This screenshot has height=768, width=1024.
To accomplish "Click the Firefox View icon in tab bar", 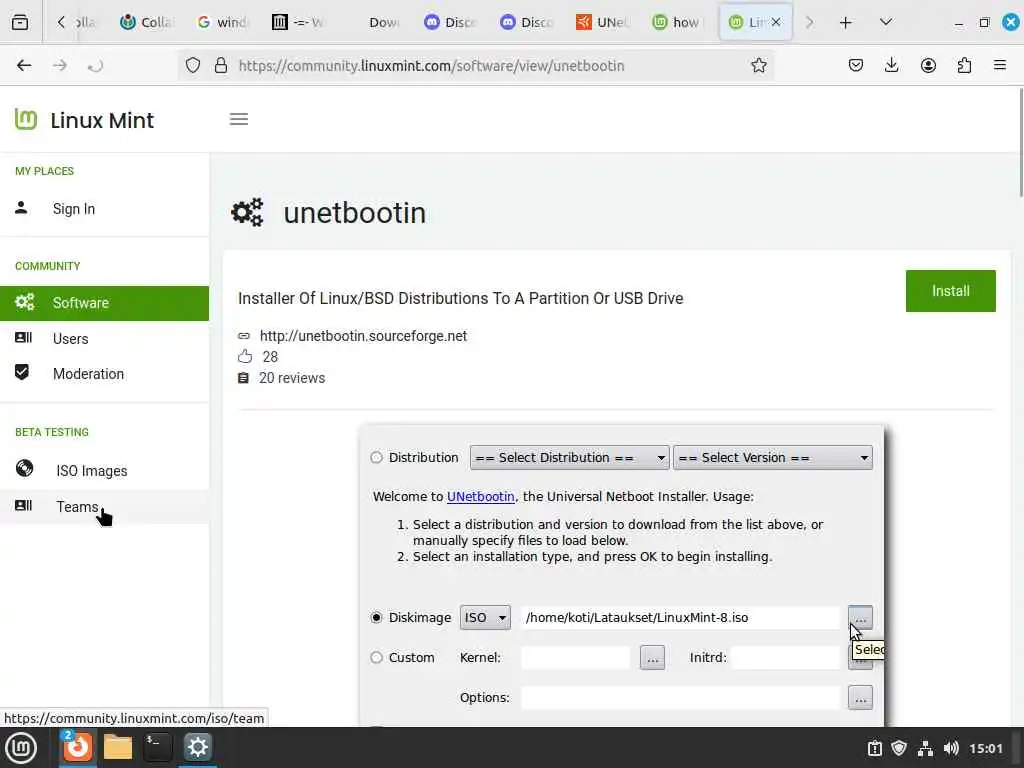I will pos(20,23).
